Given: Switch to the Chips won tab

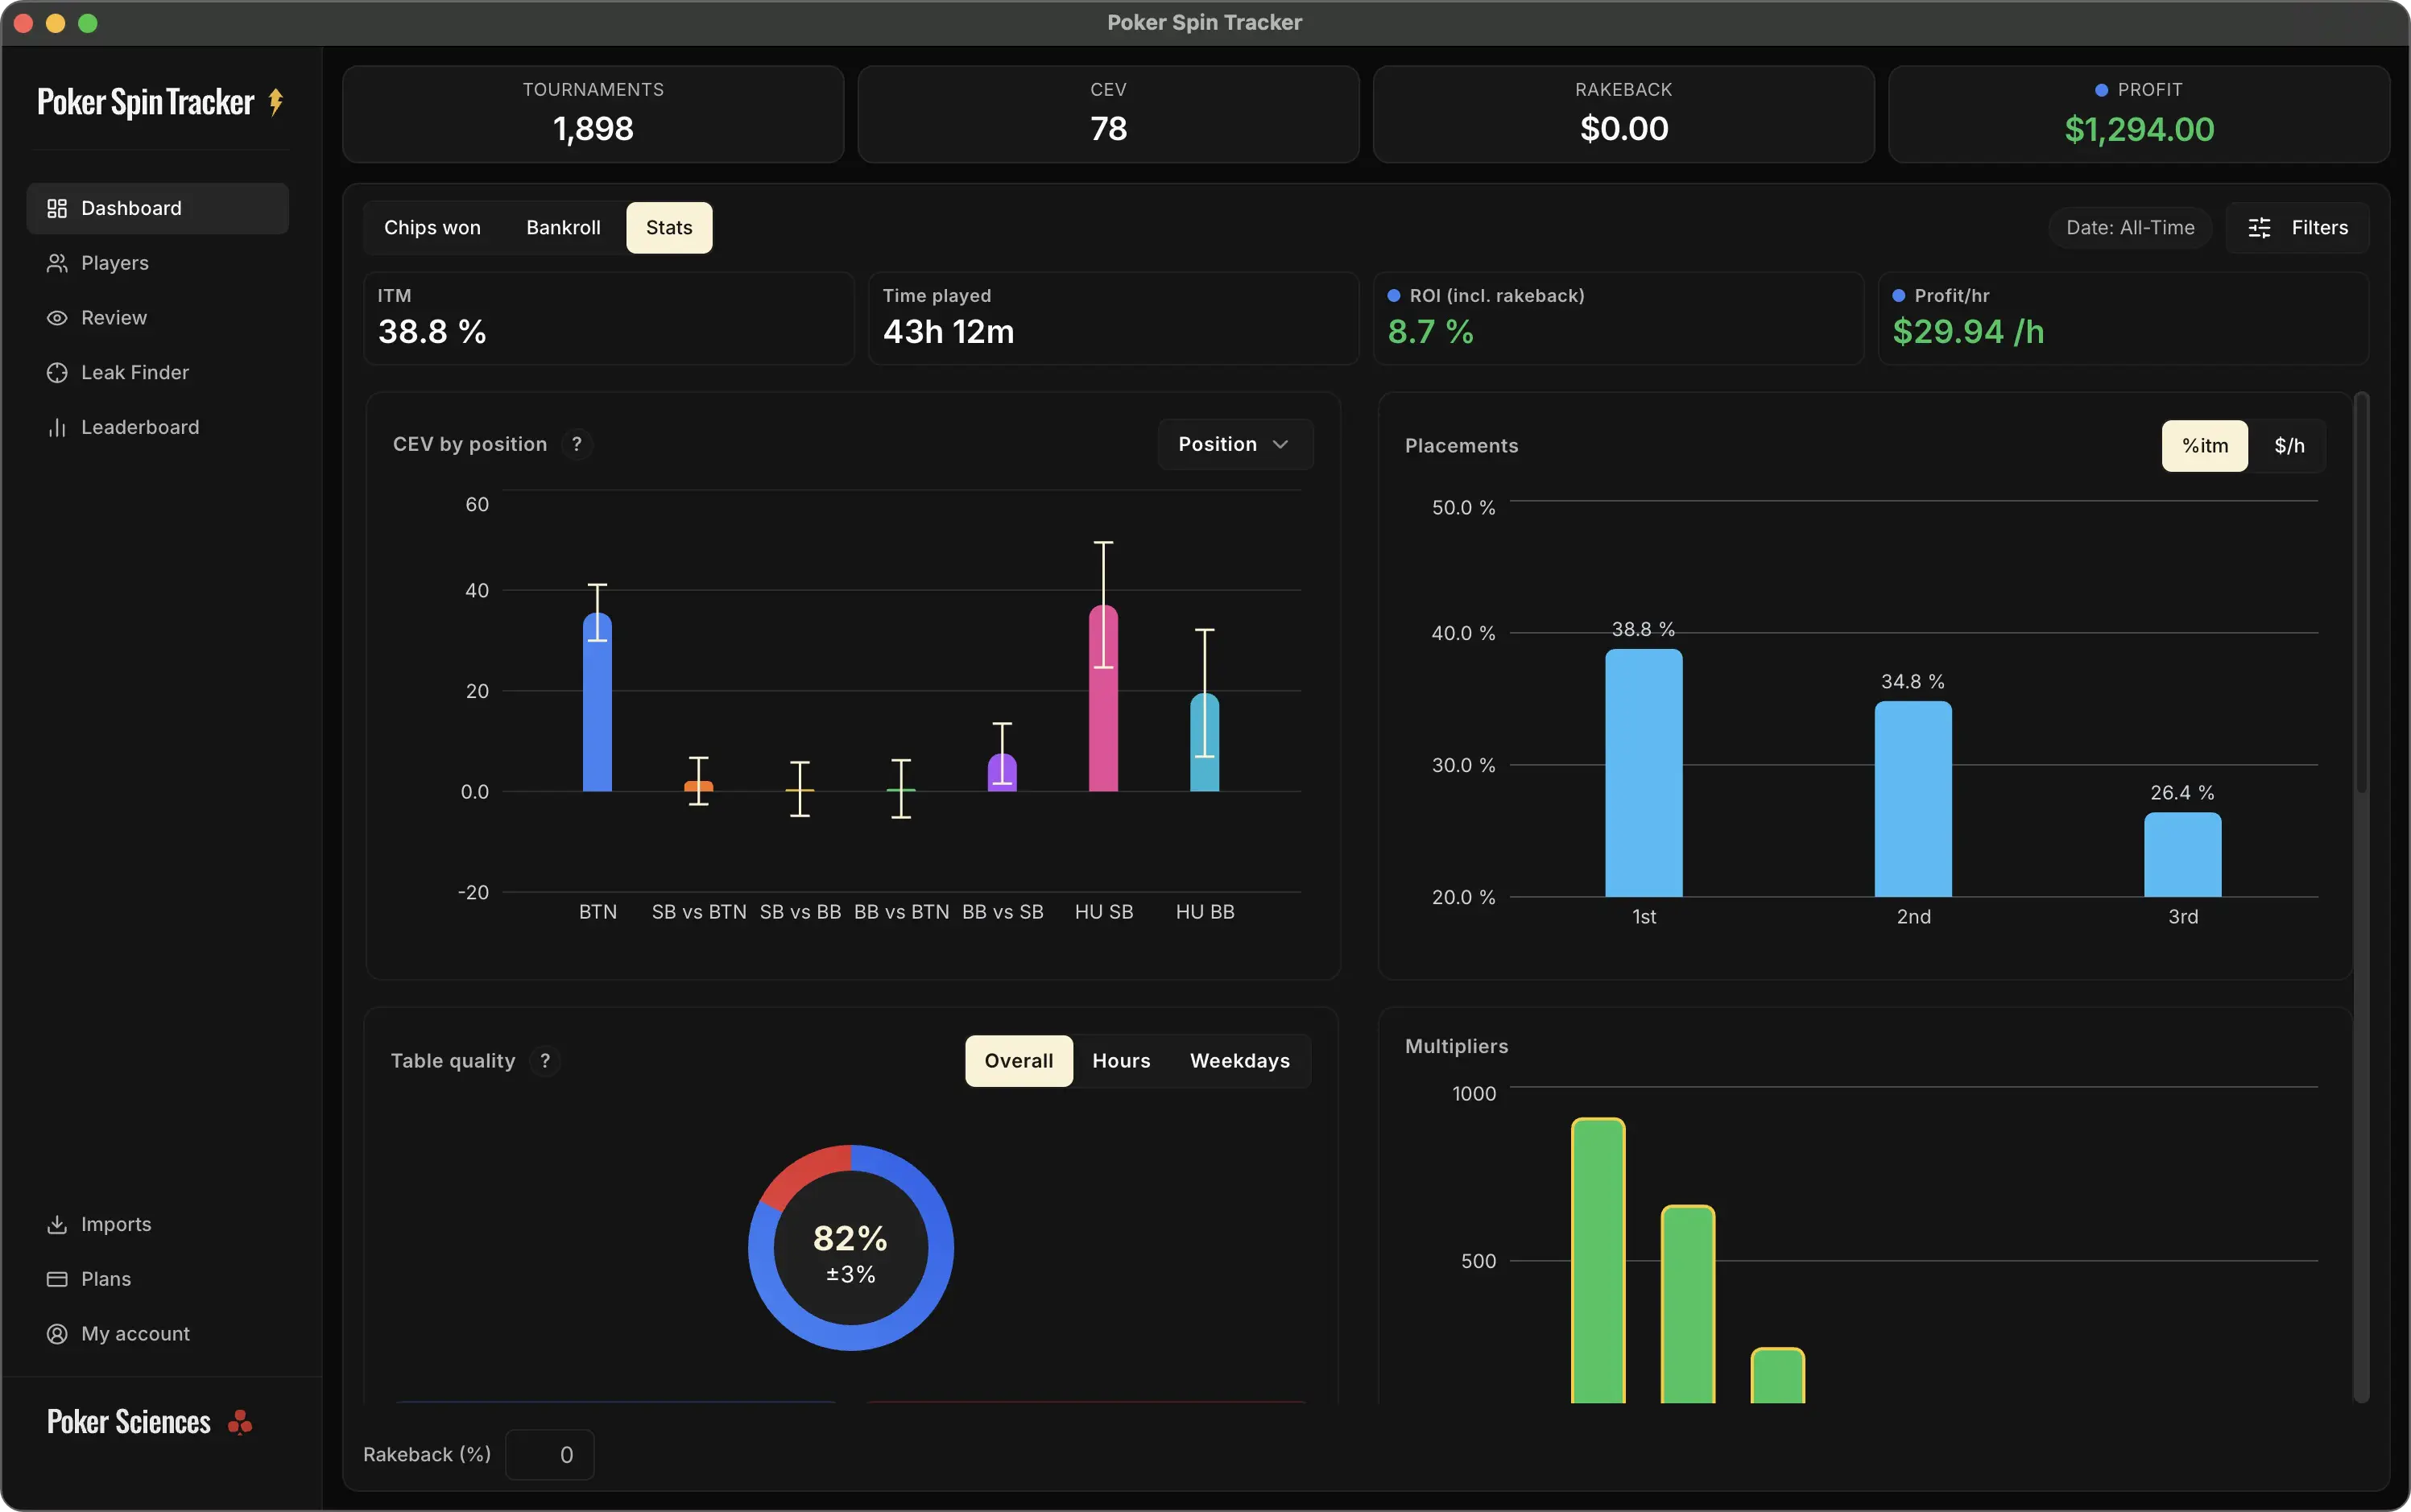Looking at the screenshot, I should 432,228.
